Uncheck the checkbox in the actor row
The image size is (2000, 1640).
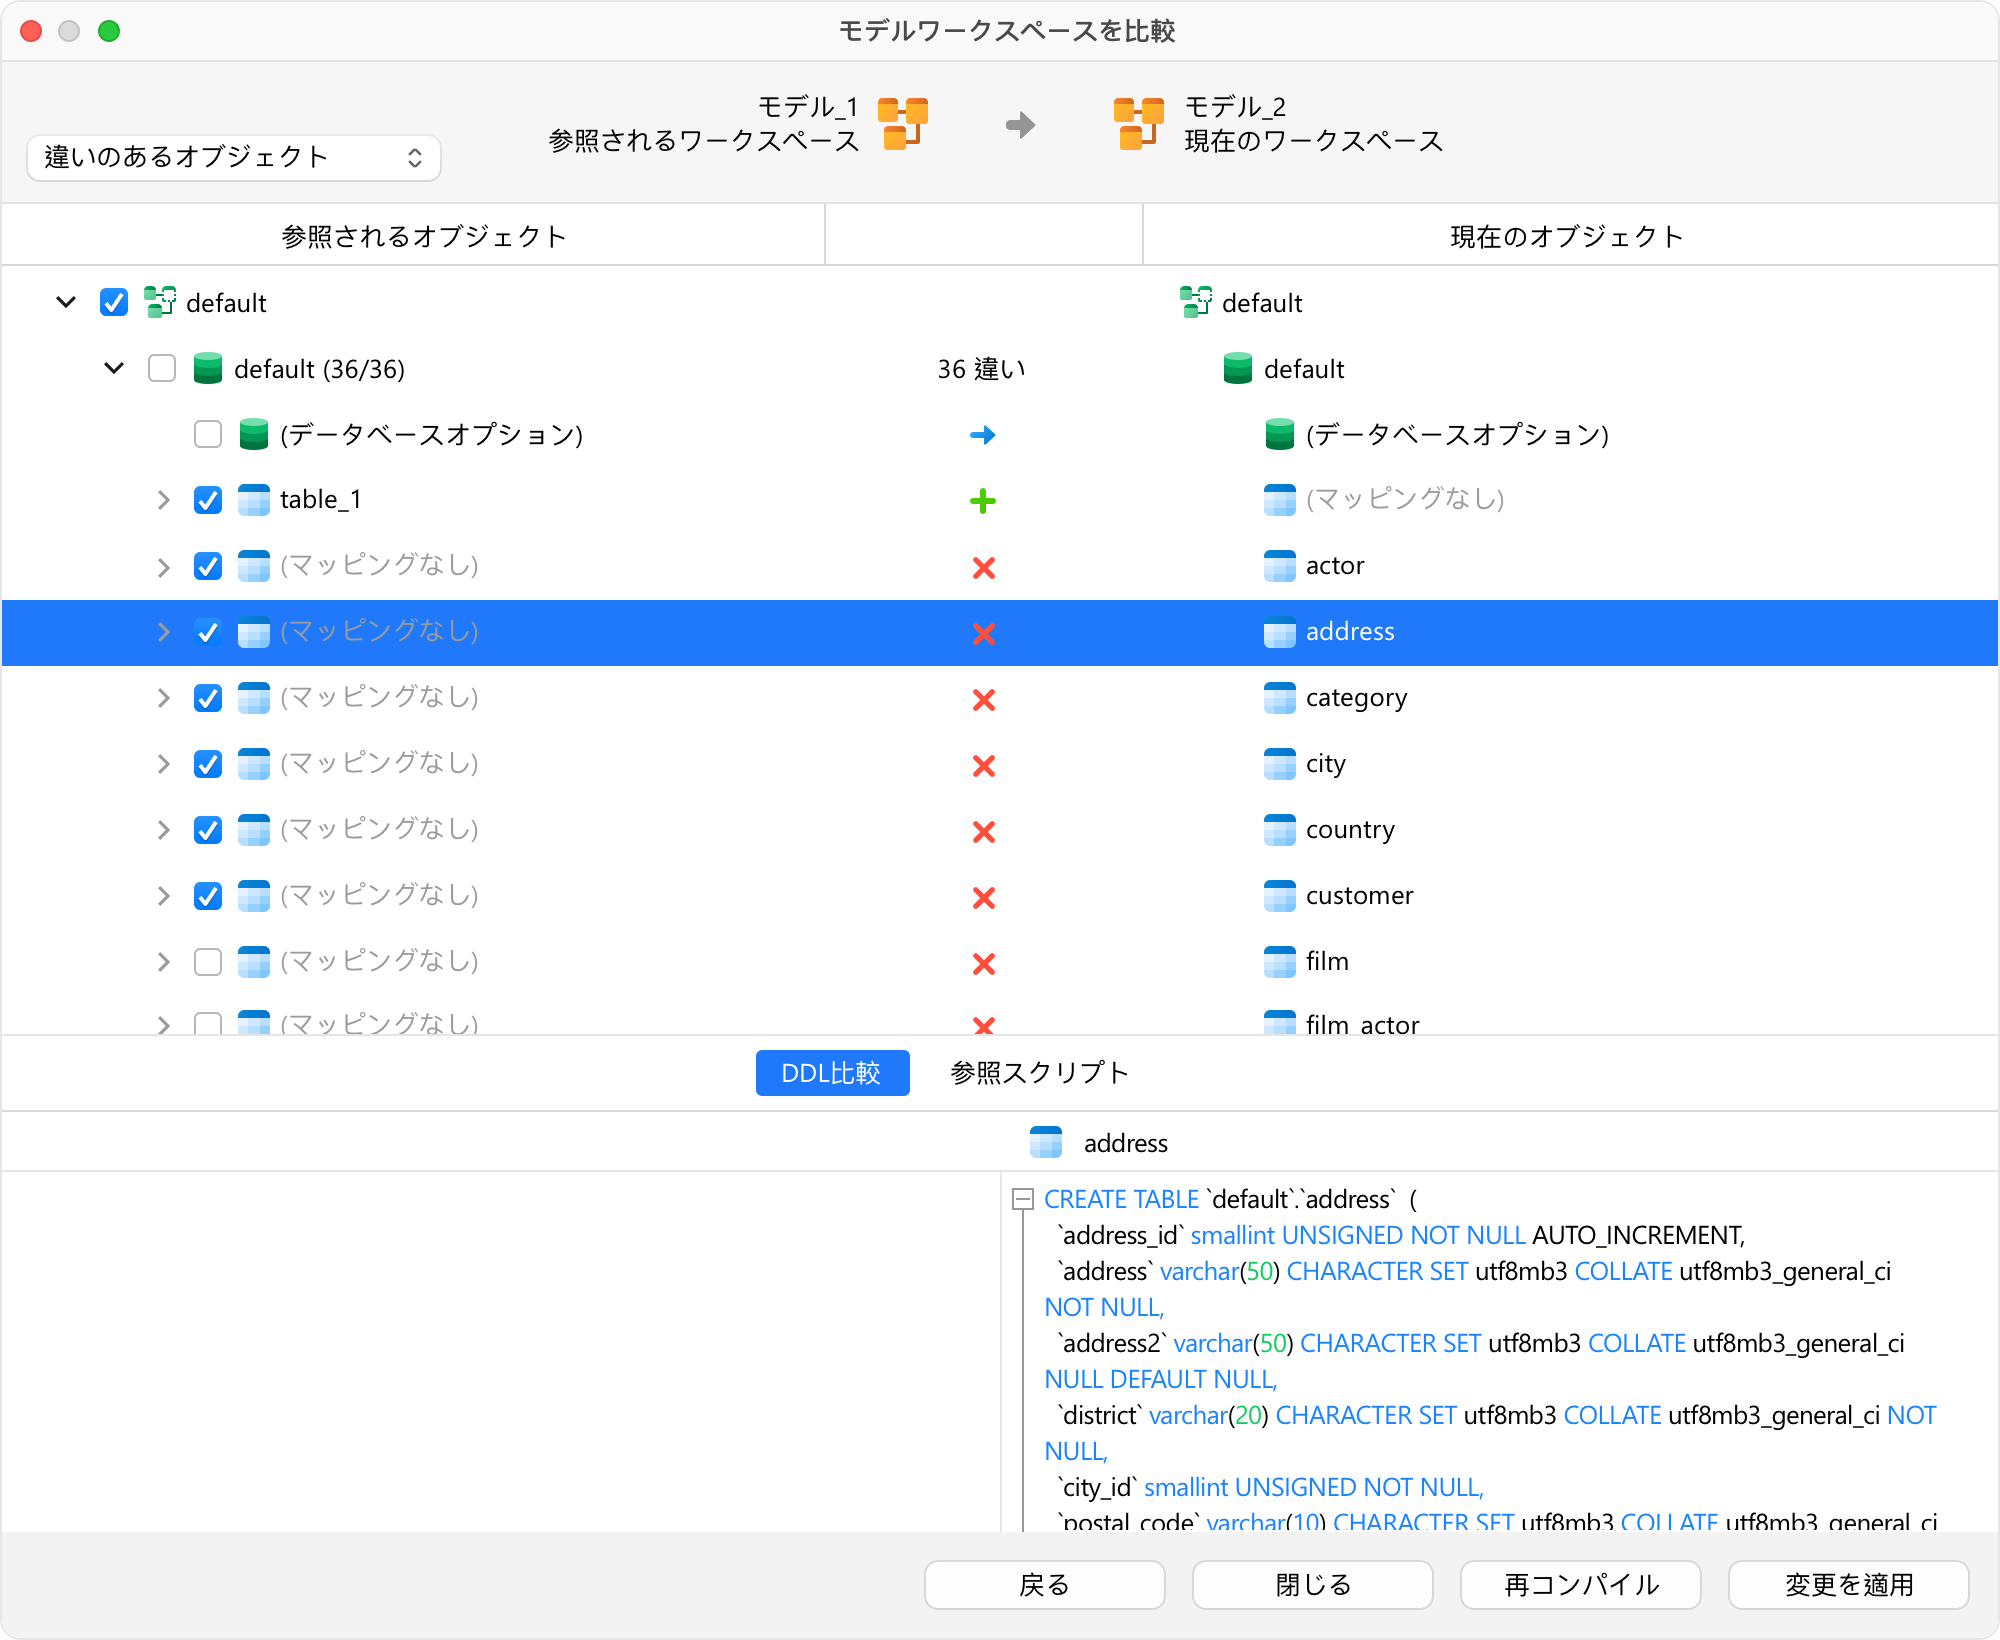click(x=208, y=566)
